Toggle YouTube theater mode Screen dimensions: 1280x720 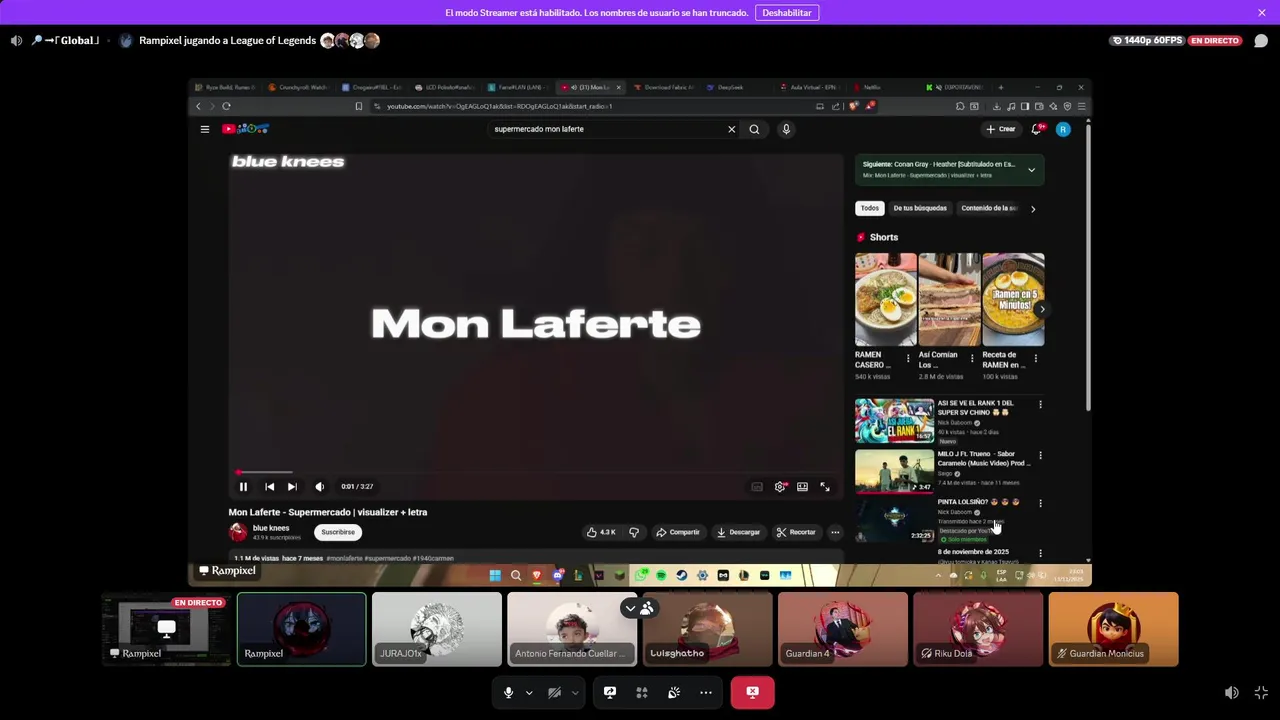coord(802,487)
